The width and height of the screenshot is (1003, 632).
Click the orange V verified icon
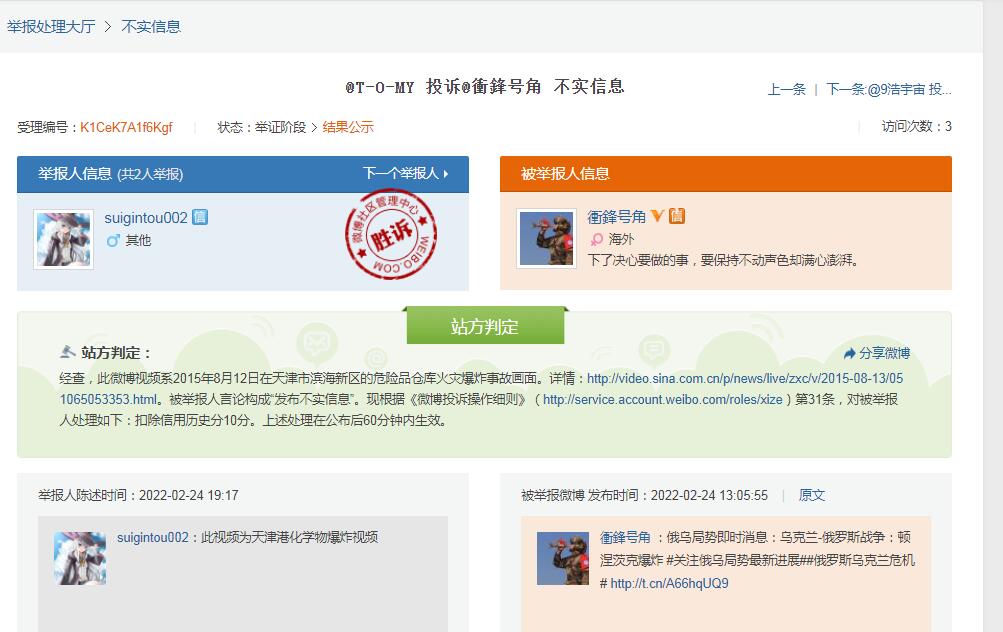click(x=657, y=216)
